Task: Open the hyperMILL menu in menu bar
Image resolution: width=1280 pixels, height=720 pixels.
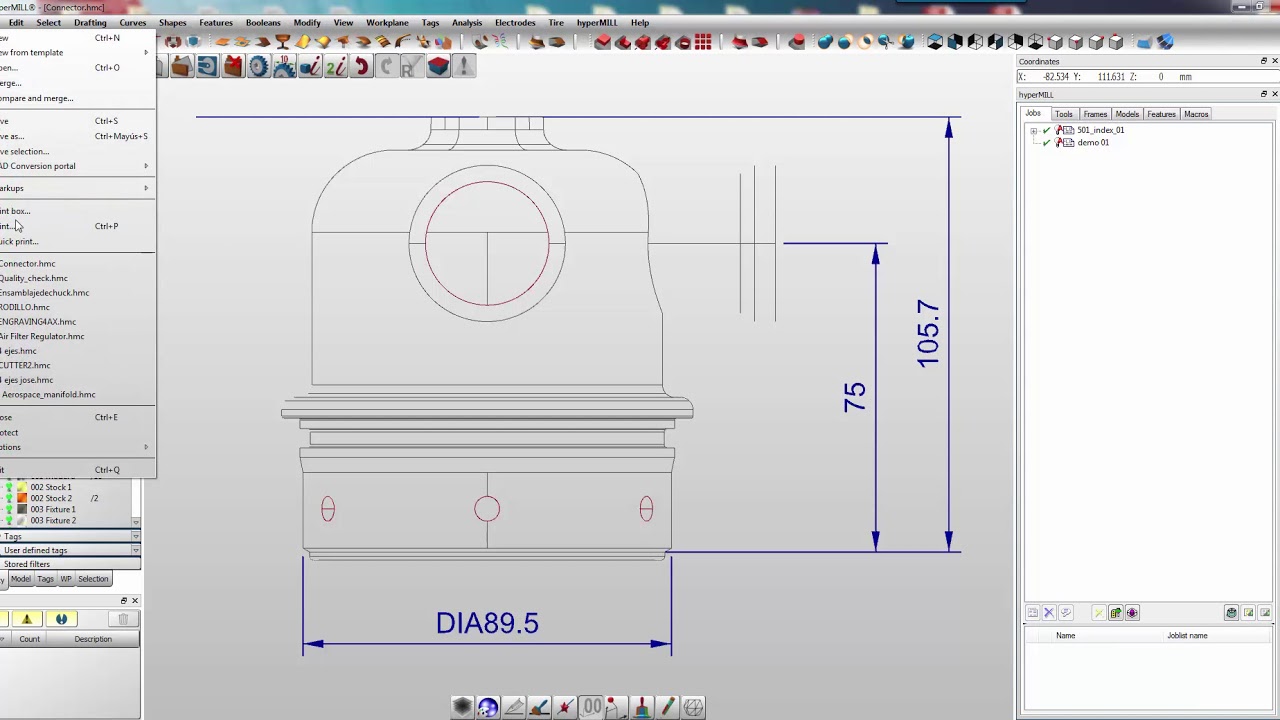Action: 597,22
